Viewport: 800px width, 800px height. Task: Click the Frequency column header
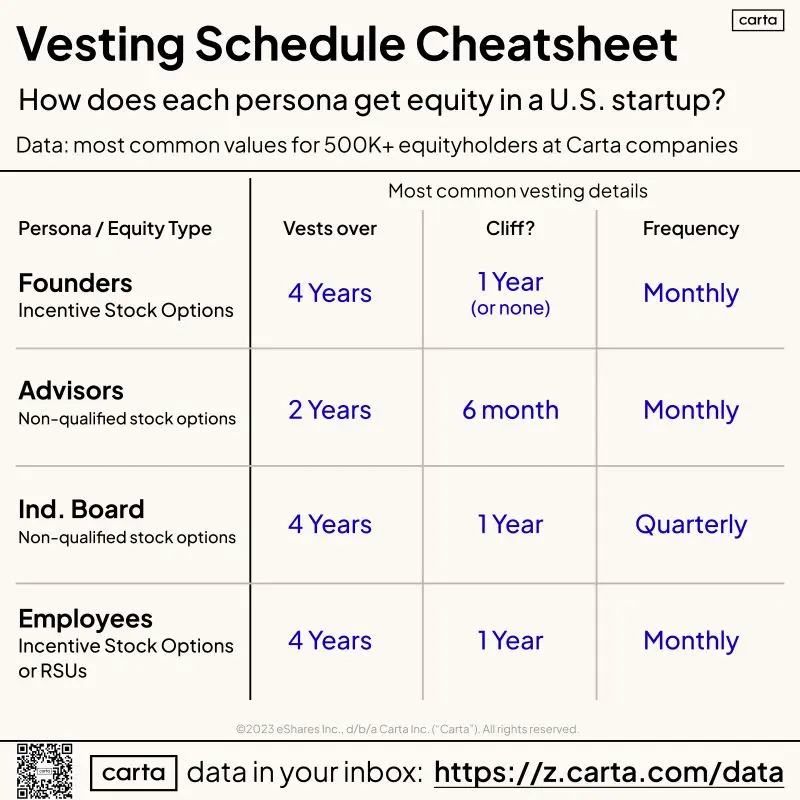click(x=691, y=229)
